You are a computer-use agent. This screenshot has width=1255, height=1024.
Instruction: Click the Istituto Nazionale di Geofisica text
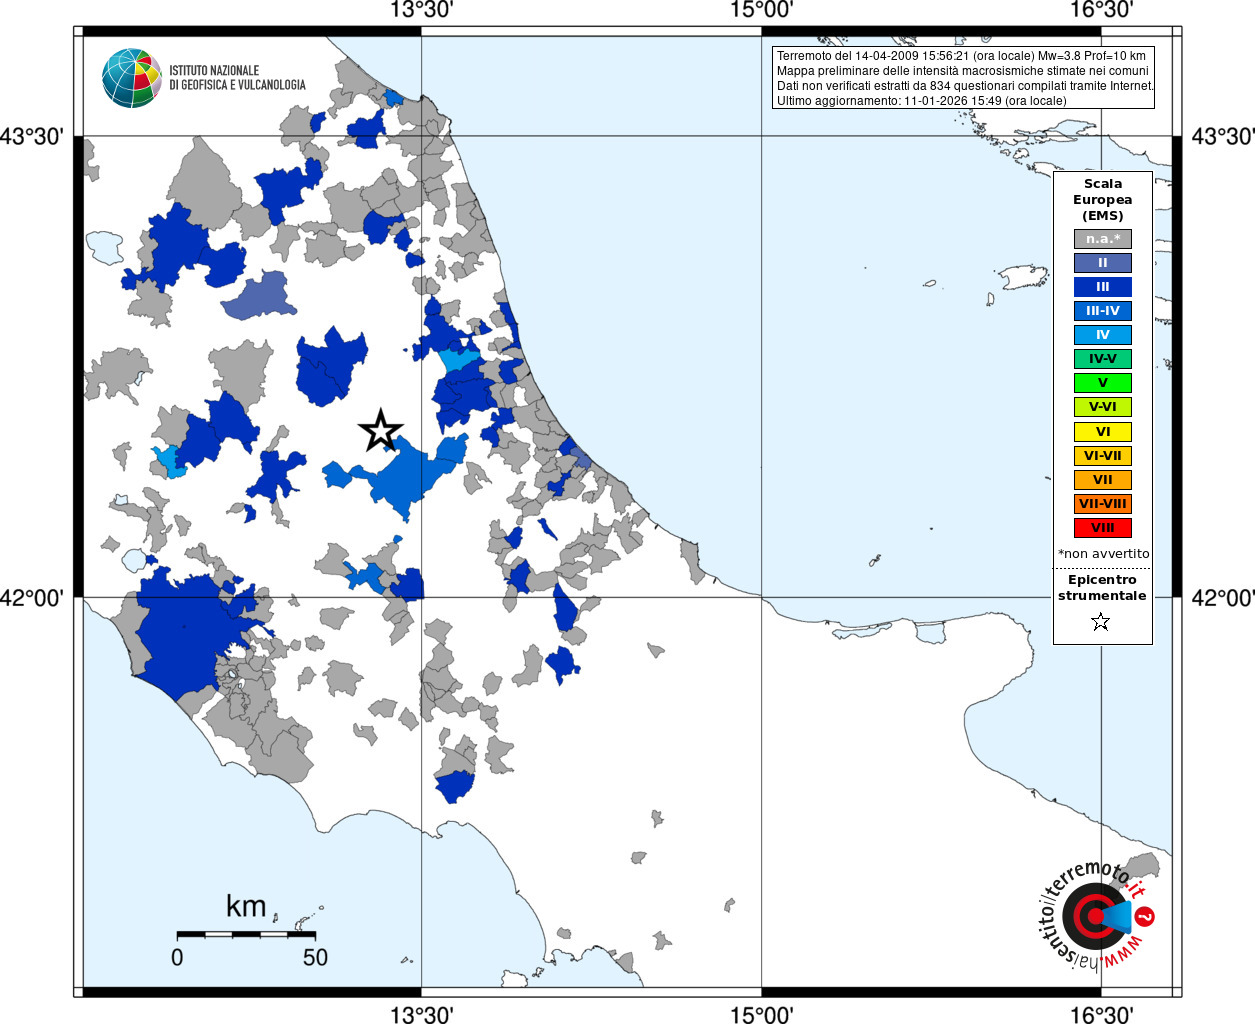point(238,78)
